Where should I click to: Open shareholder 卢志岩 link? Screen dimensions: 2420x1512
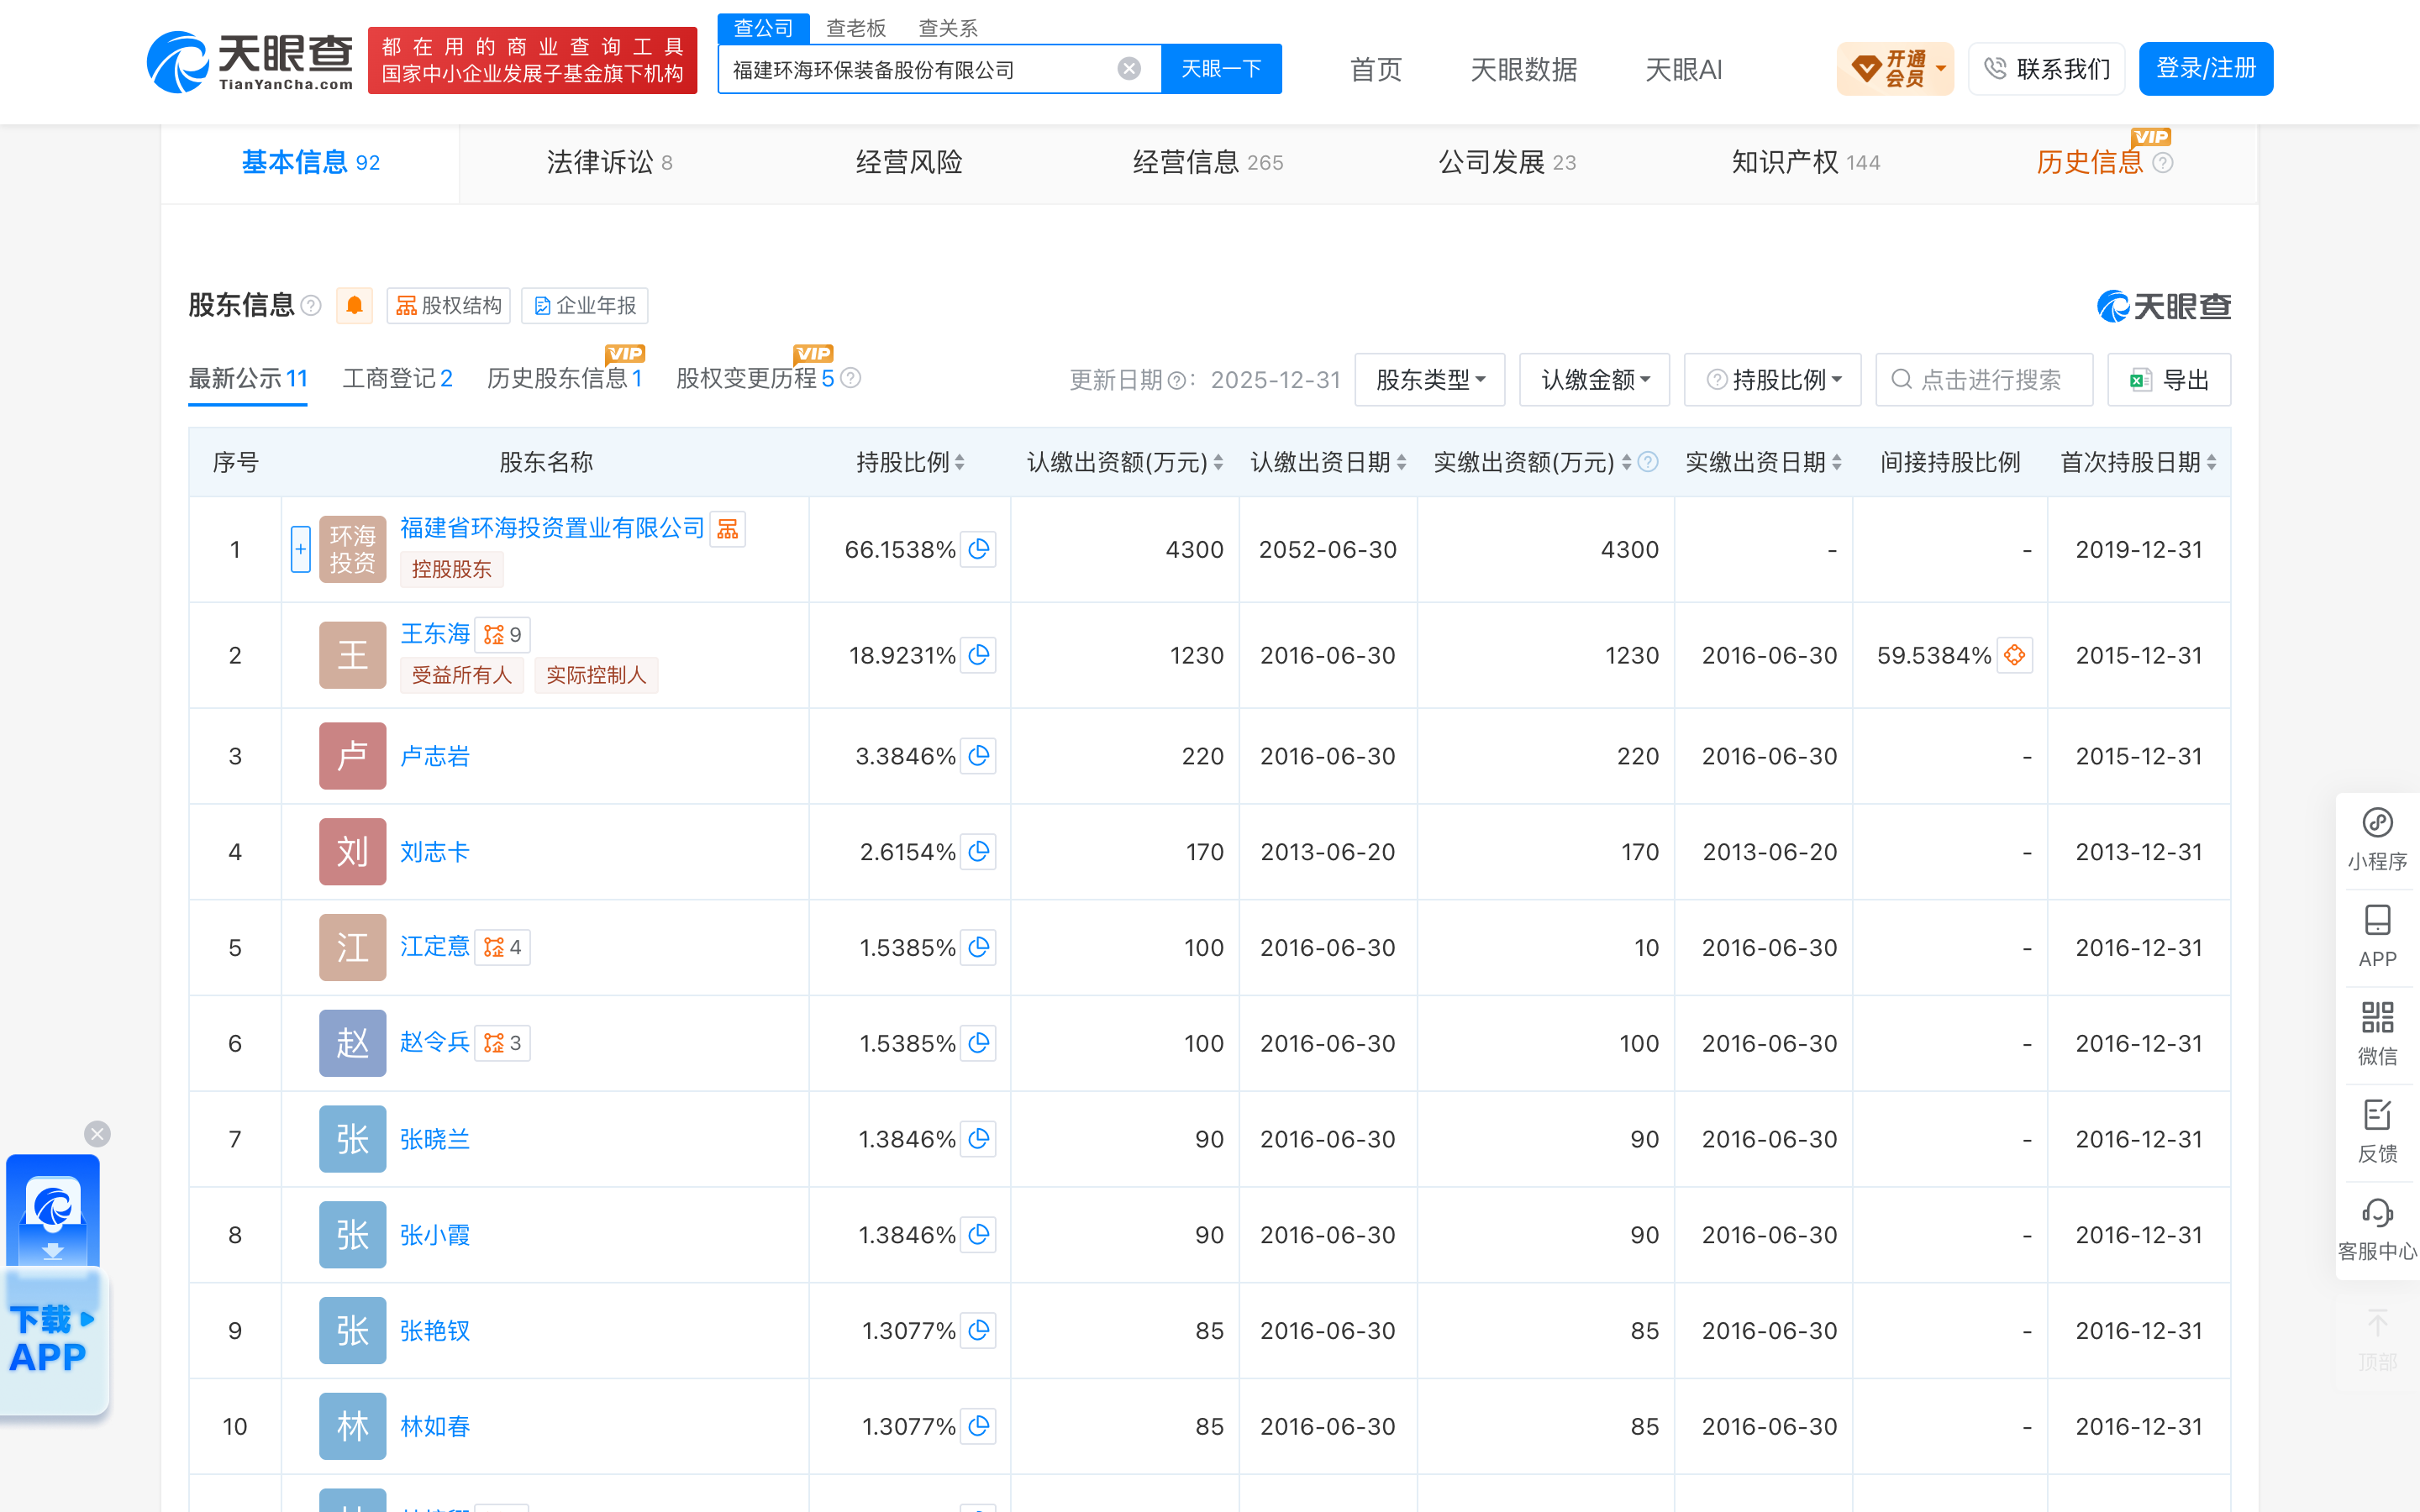(435, 756)
